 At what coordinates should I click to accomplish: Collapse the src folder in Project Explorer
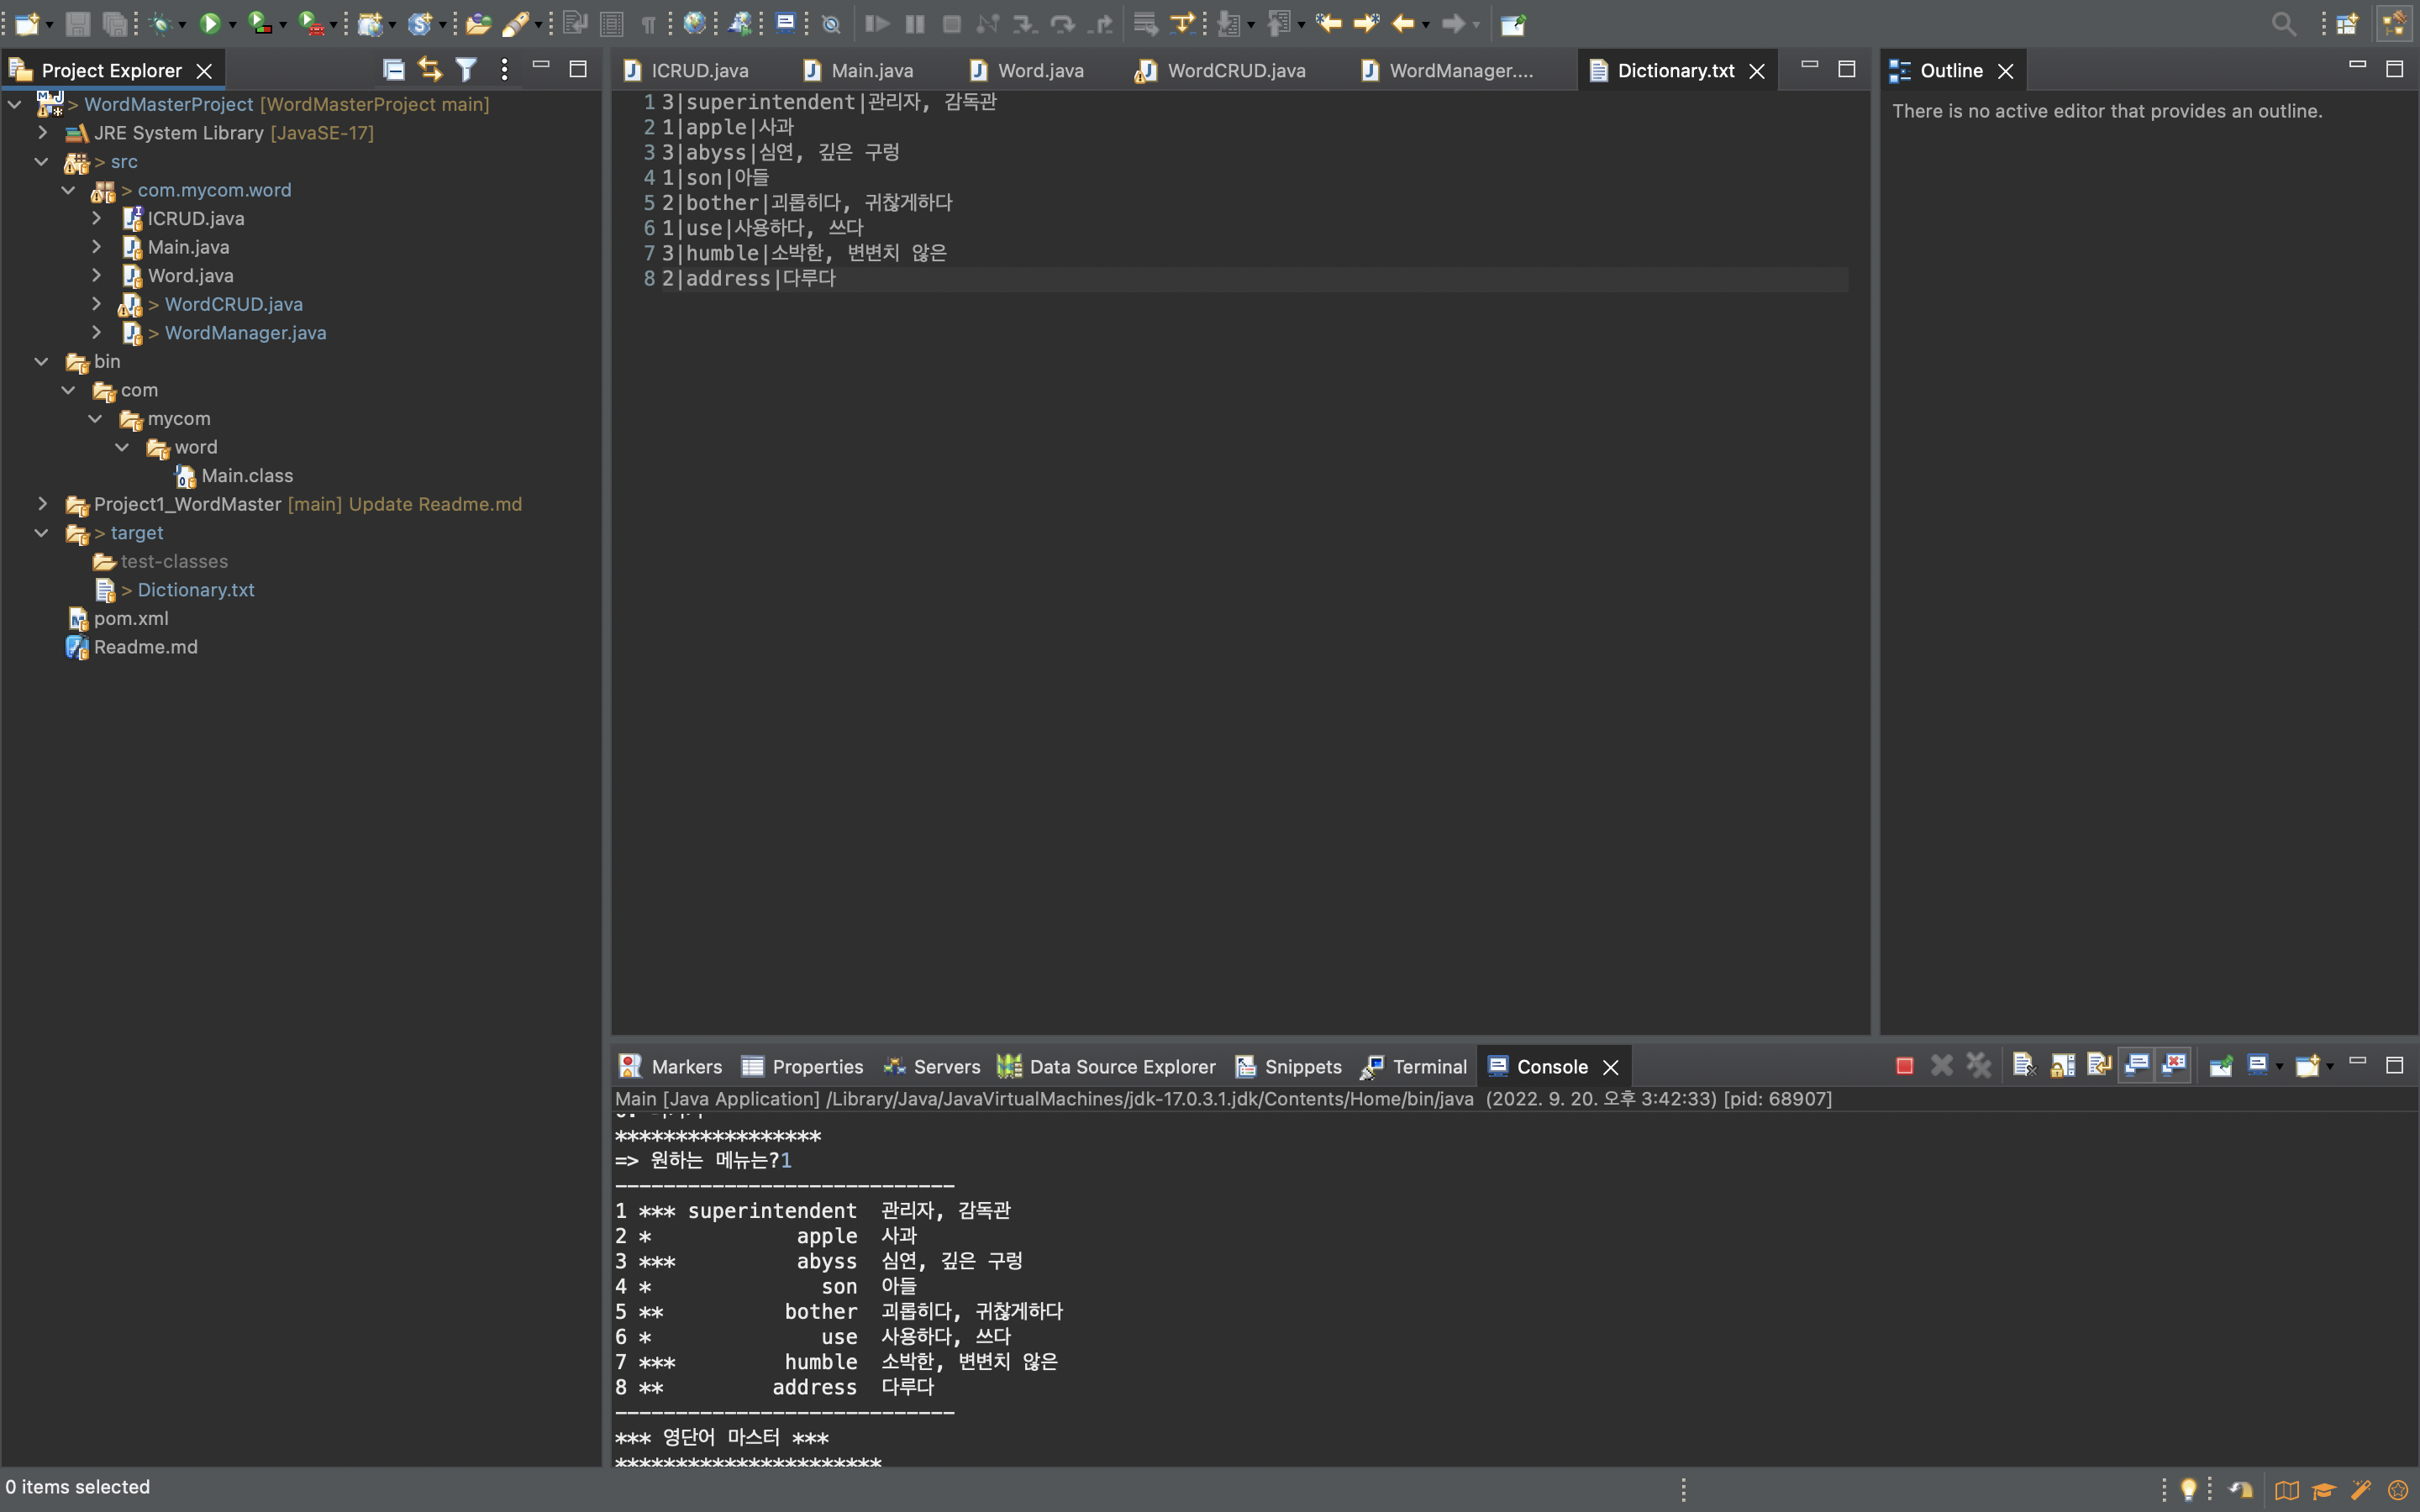[x=41, y=161]
